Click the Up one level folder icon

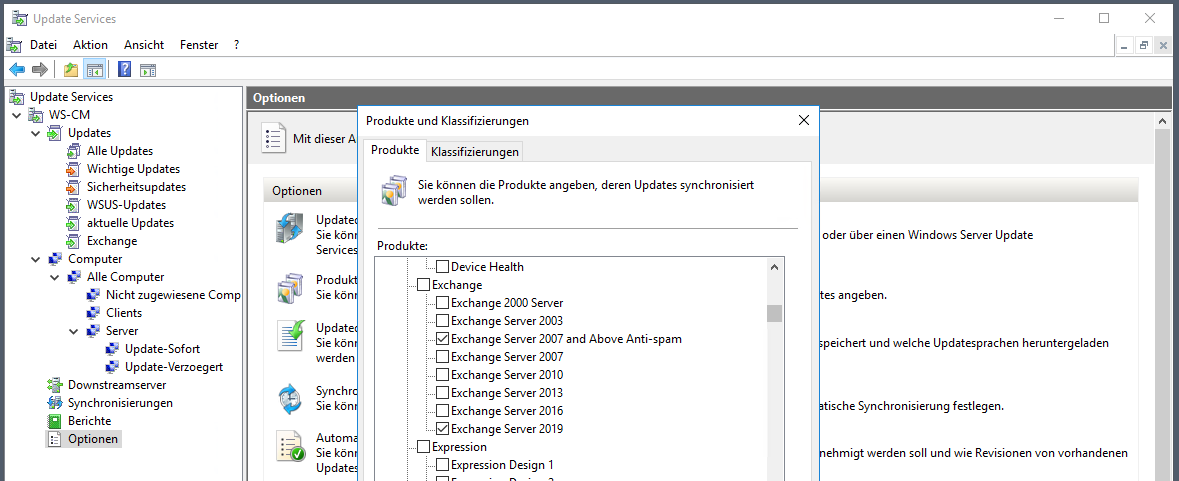click(71, 70)
